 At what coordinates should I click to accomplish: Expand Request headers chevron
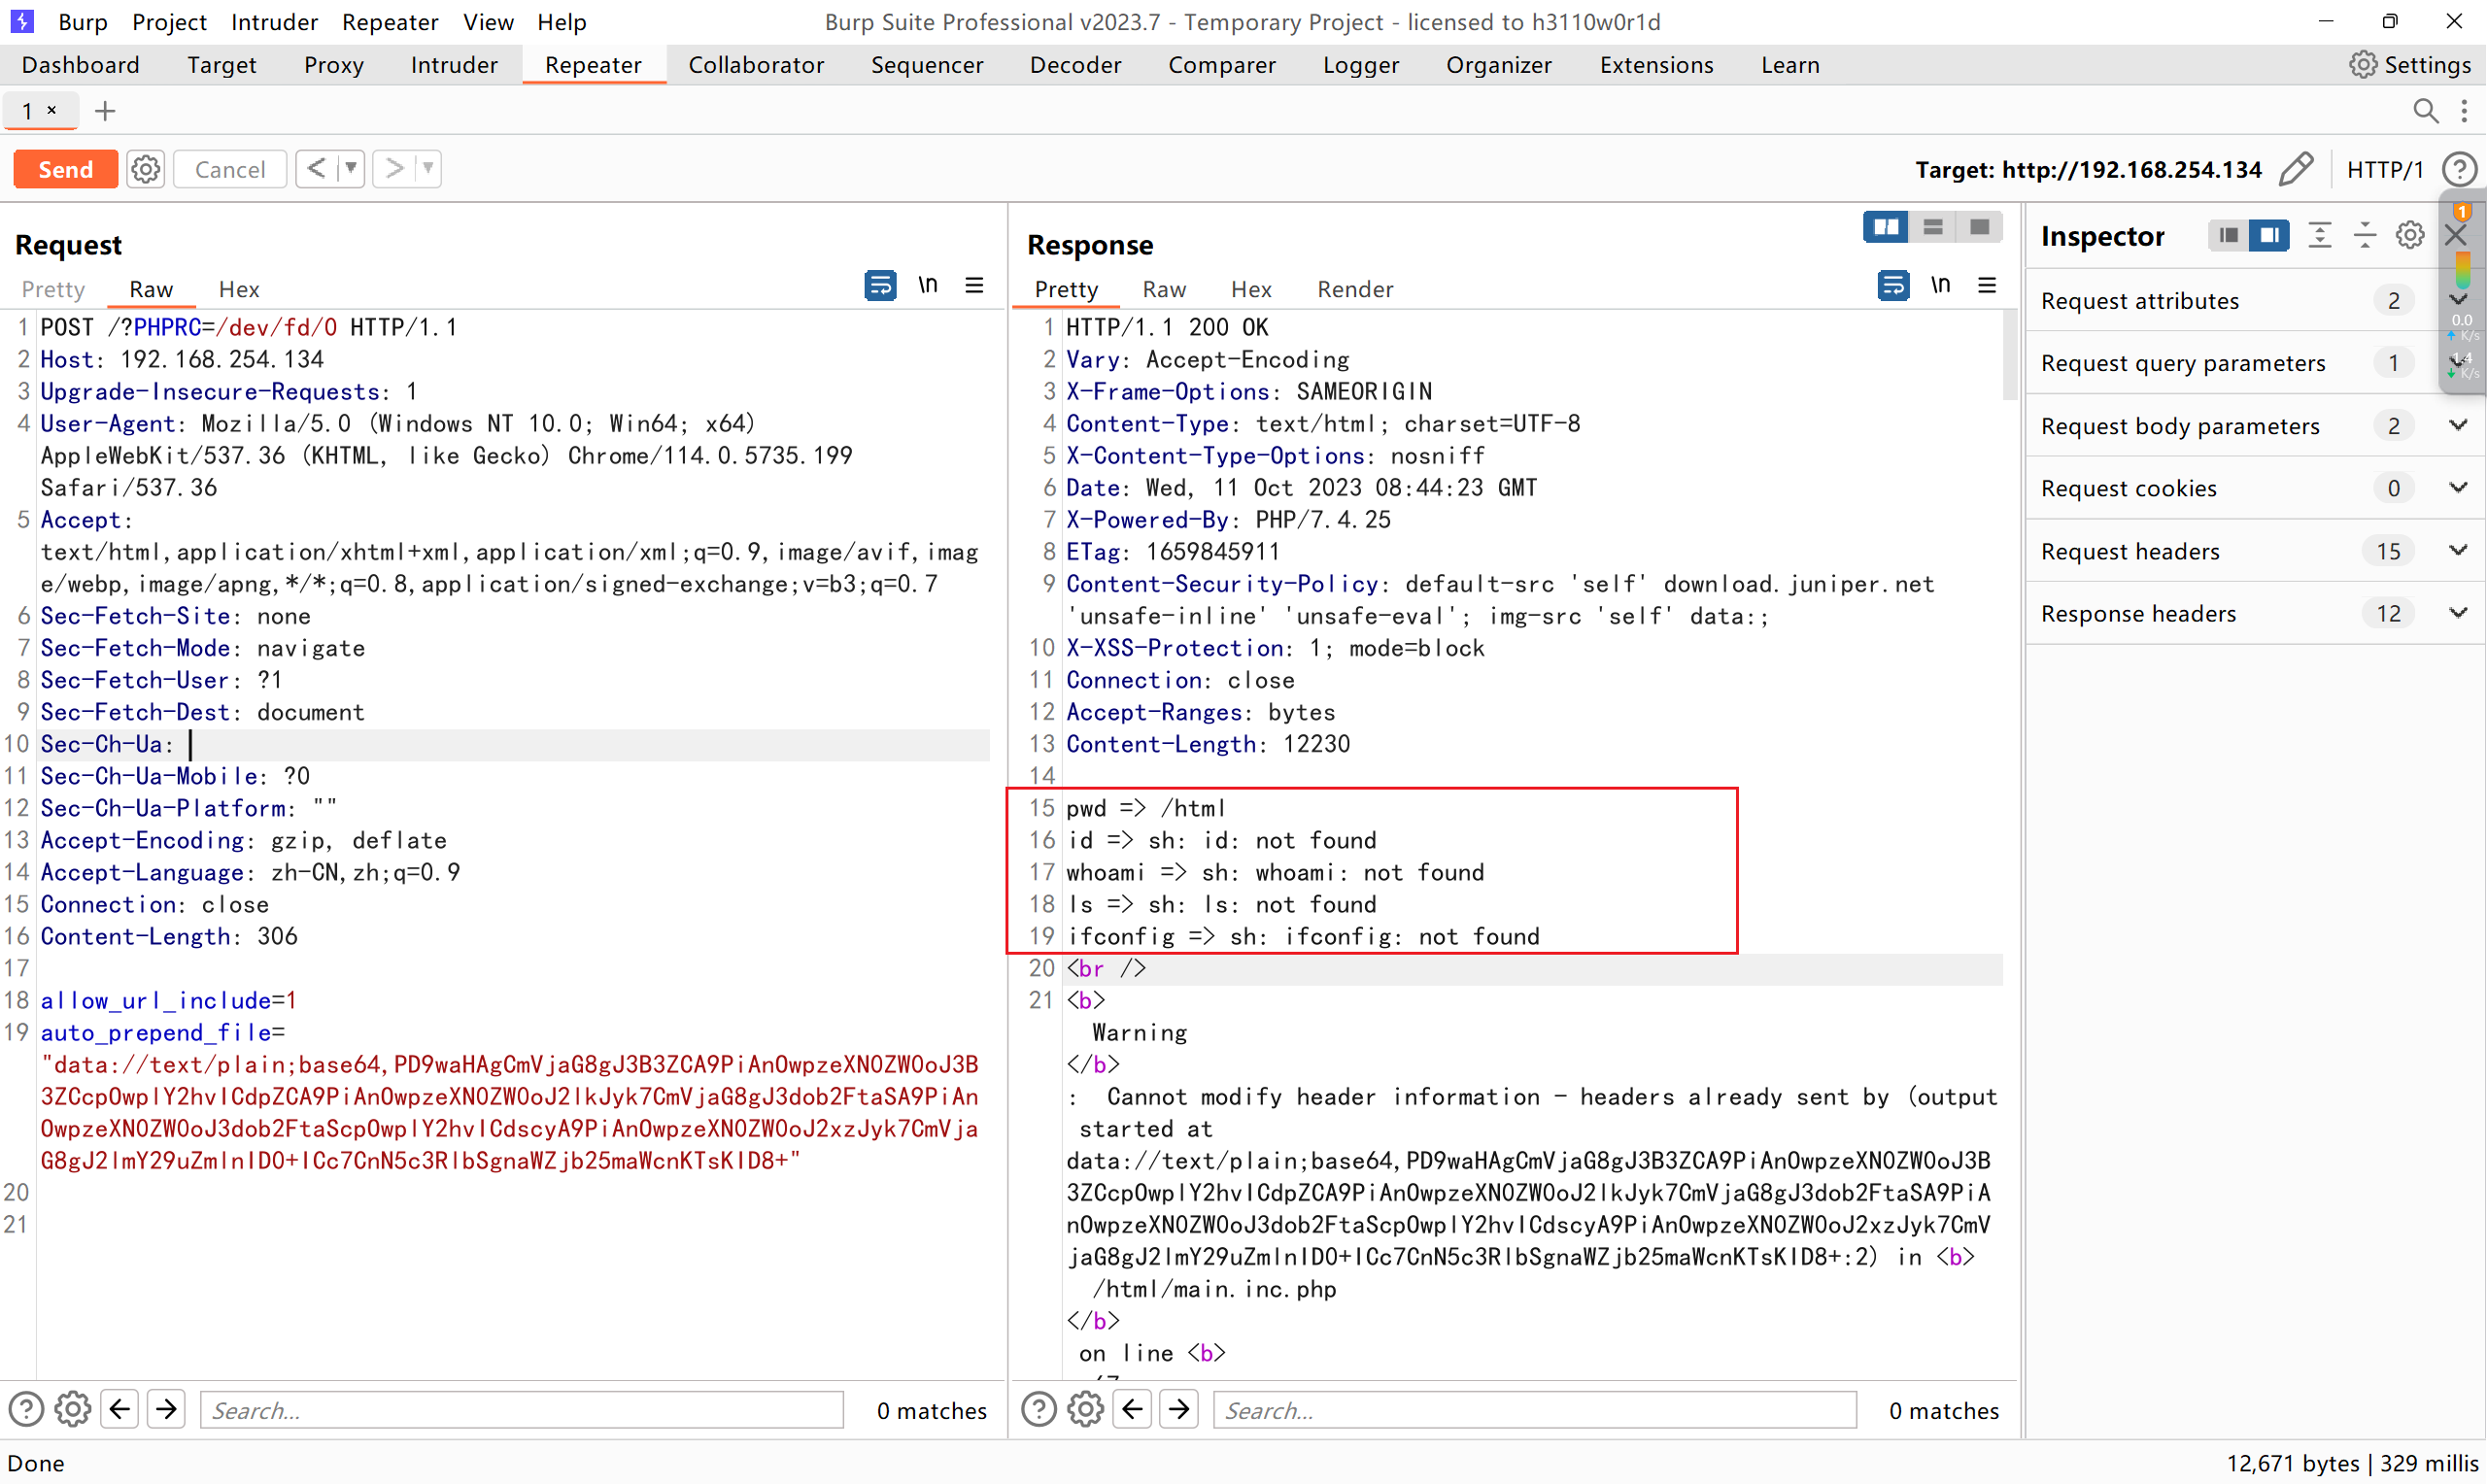coord(2459,551)
